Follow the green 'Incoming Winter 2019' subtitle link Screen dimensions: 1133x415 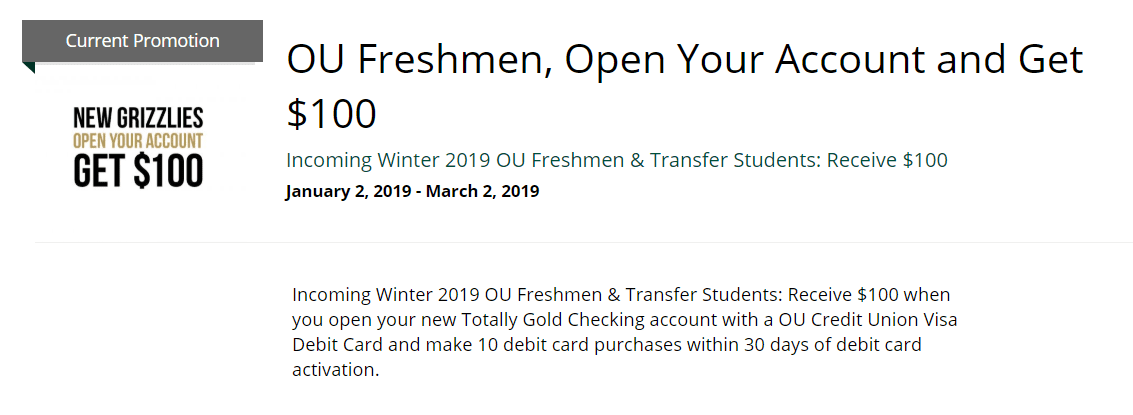616,161
